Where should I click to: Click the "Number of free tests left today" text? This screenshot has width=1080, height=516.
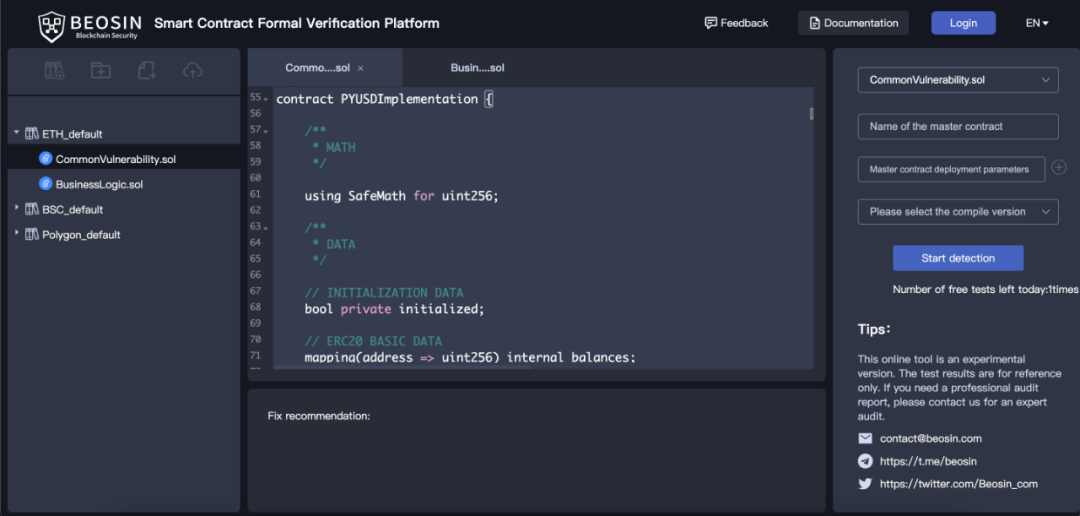(x=985, y=290)
